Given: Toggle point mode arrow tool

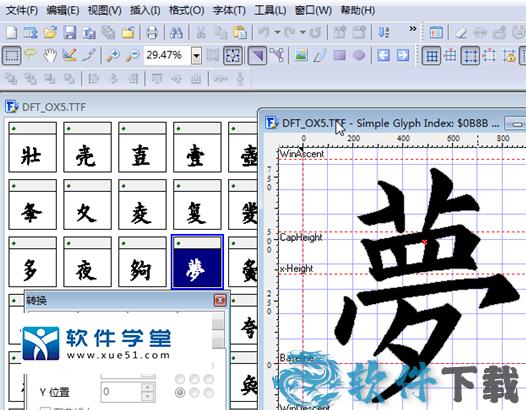Looking at the screenshot, I should pos(257,55).
